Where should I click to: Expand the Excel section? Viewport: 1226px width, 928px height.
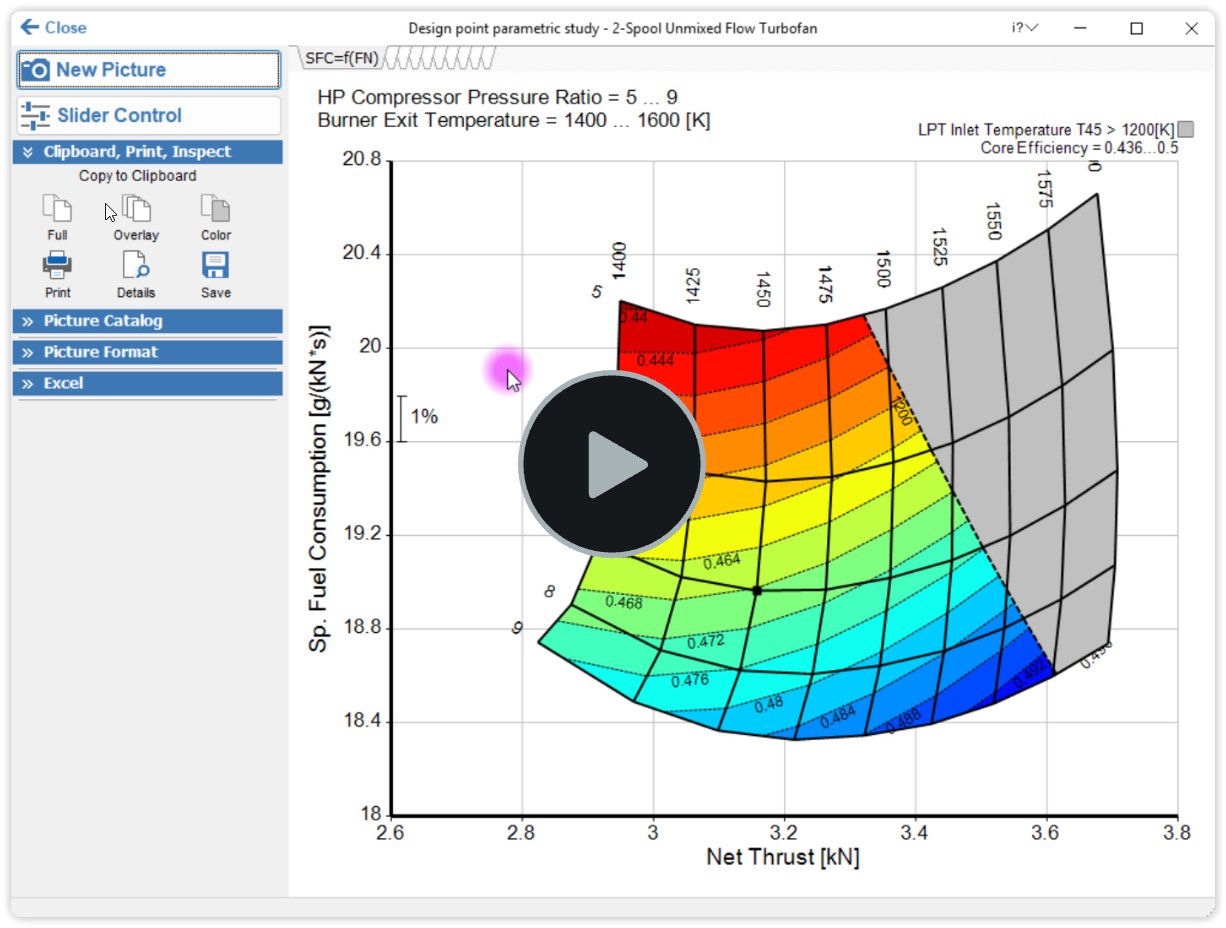pos(148,383)
